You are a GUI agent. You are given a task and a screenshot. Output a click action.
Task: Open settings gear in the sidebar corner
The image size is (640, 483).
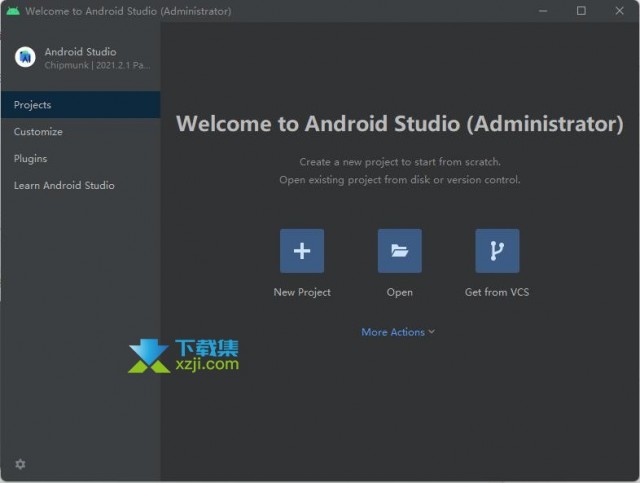pyautogui.click(x=20, y=464)
